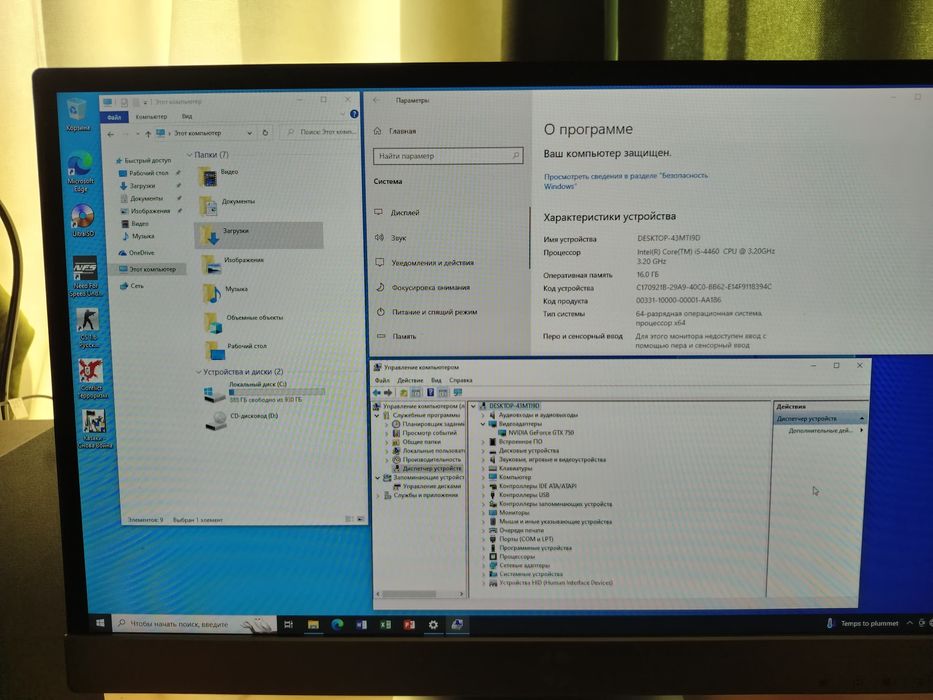Viewport: 933px width, 700px height.
Task: Click Explorer back arrow button
Action: pyautogui.click(x=111, y=135)
